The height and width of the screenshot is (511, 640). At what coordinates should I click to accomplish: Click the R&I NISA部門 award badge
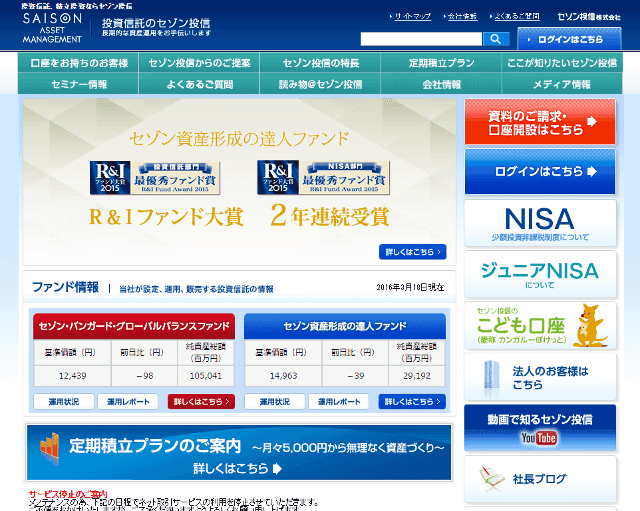[x=323, y=178]
